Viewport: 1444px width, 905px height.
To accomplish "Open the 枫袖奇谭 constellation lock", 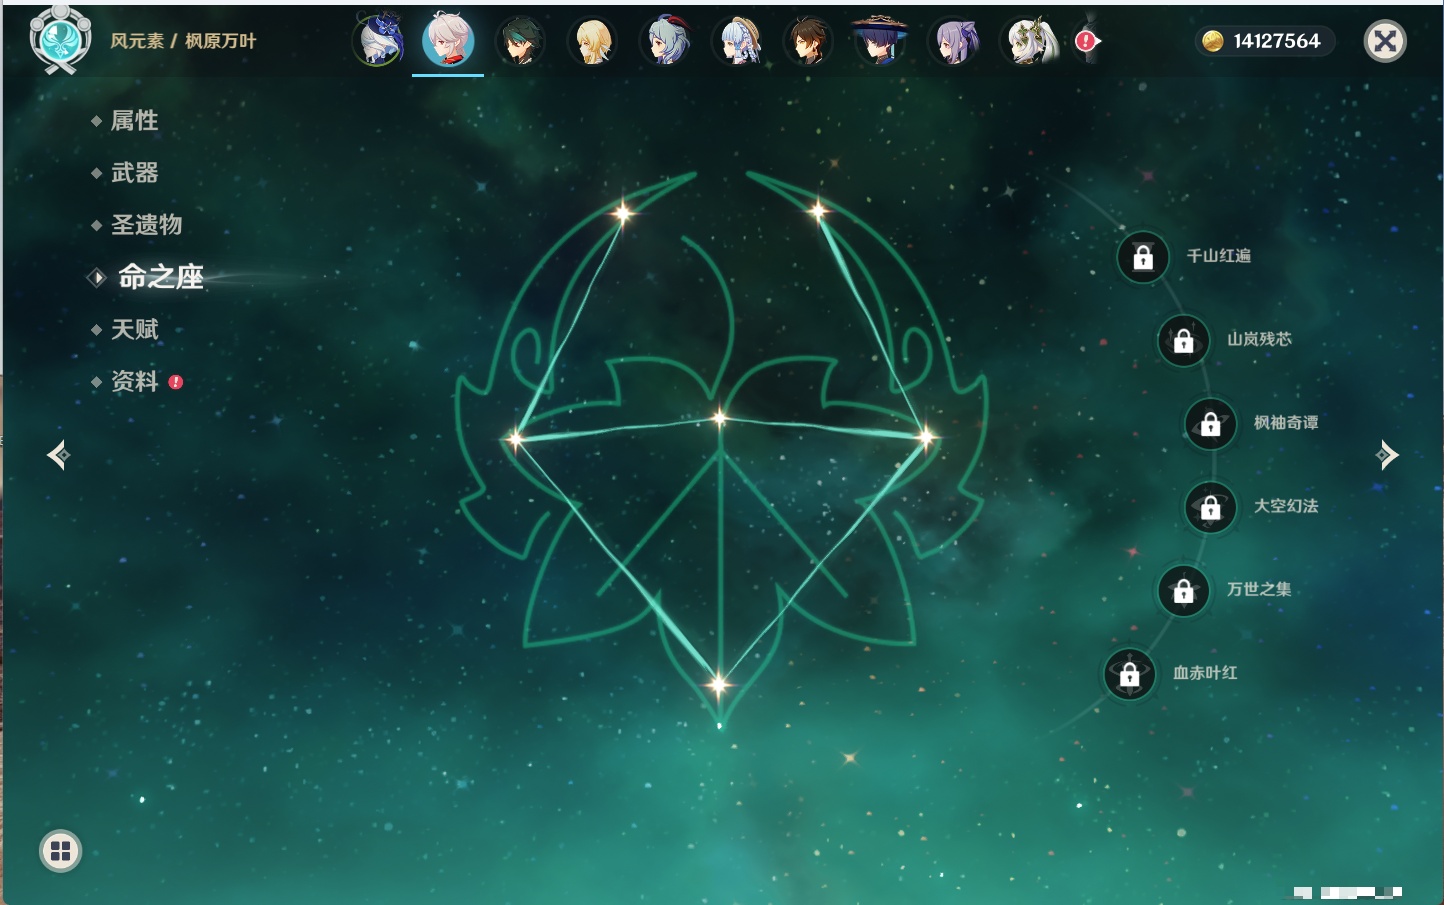I will pyautogui.click(x=1211, y=423).
